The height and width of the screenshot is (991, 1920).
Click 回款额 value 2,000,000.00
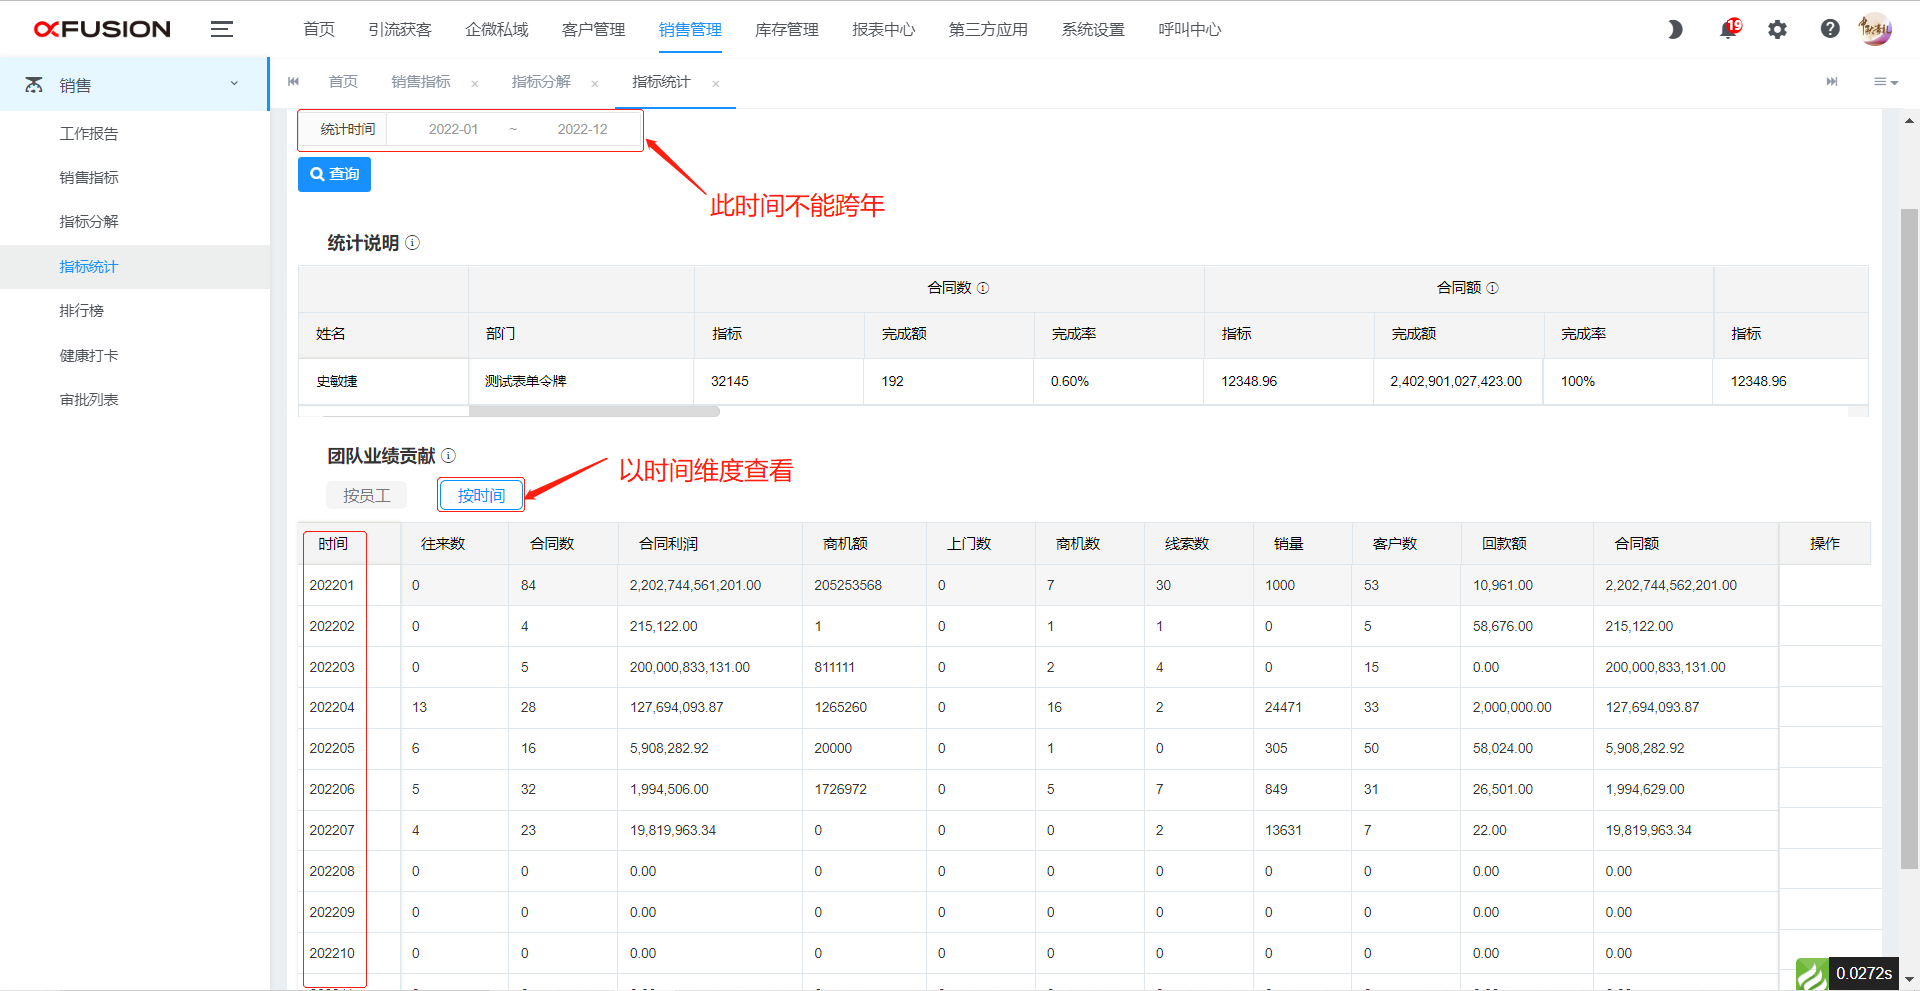(1512, 707)
